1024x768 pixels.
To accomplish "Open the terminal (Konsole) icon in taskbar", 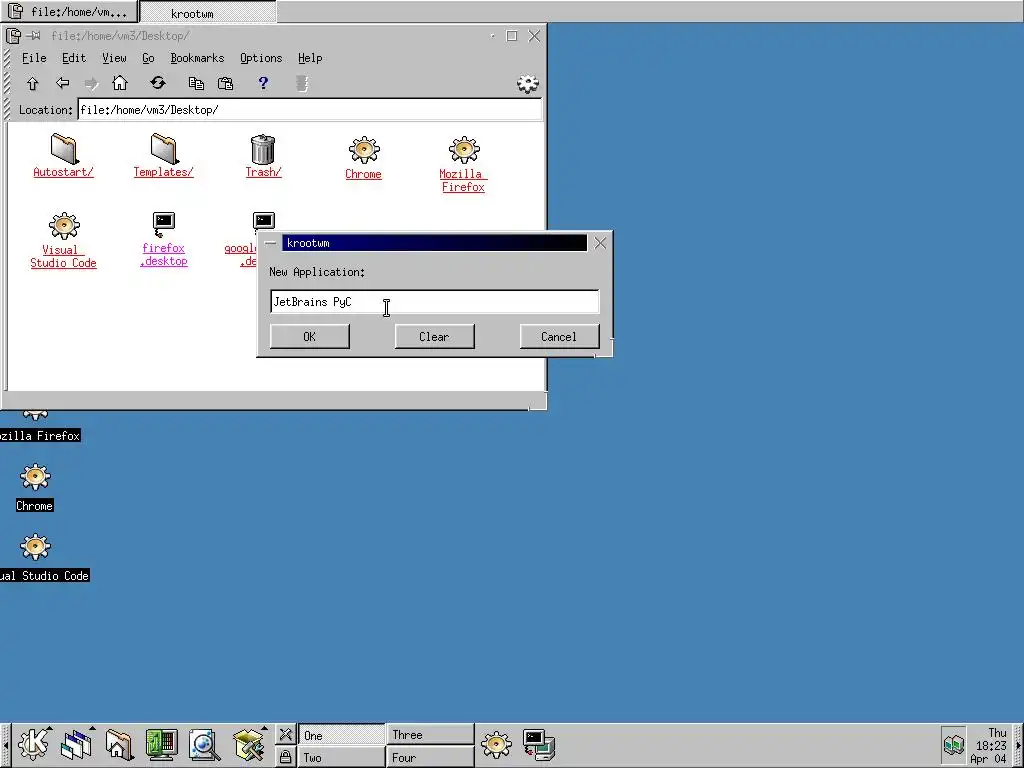I will click(539, 744).
